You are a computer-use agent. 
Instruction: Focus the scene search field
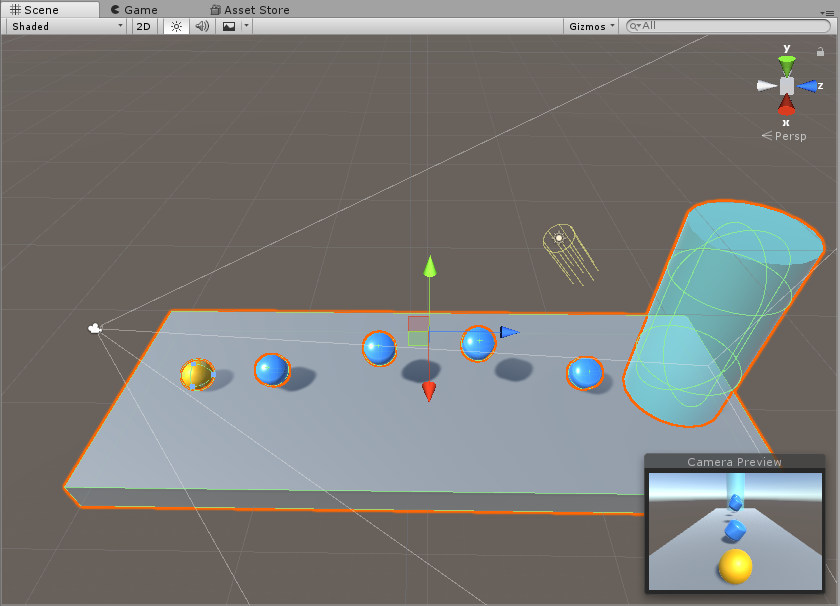click(x=728, y=26)
